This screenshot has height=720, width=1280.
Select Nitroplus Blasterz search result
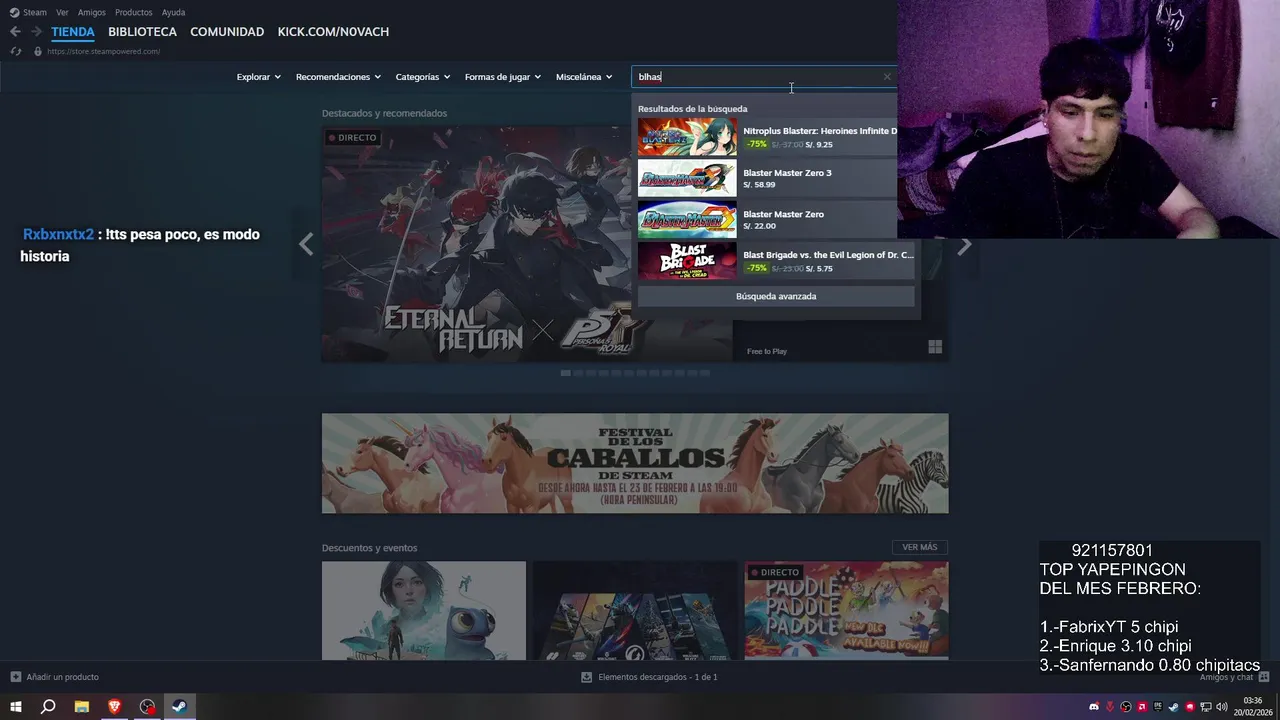(768, 137)
